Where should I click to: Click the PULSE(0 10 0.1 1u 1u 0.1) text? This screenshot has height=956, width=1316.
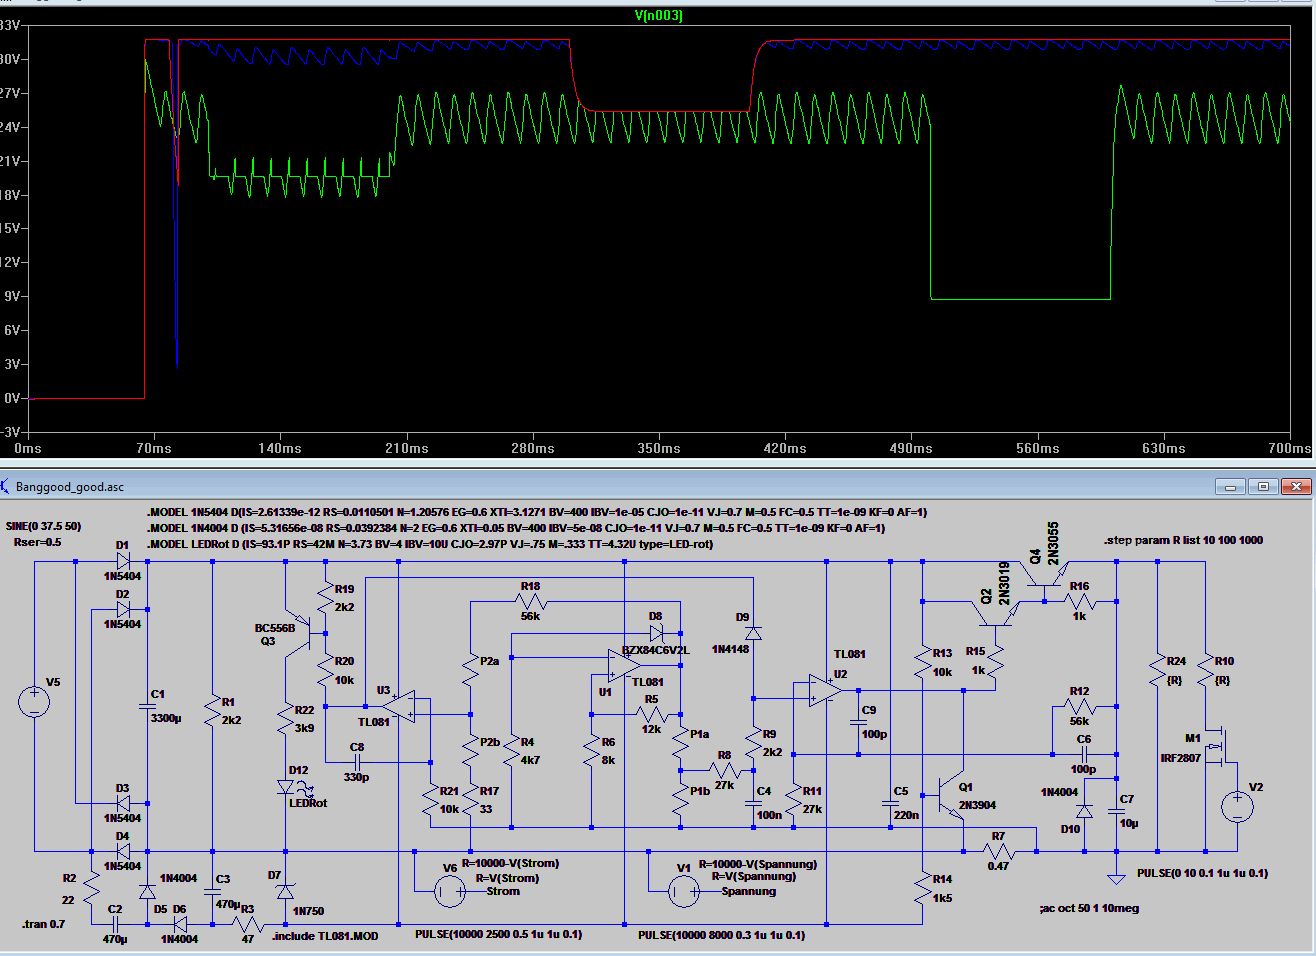coord(1202,873)
